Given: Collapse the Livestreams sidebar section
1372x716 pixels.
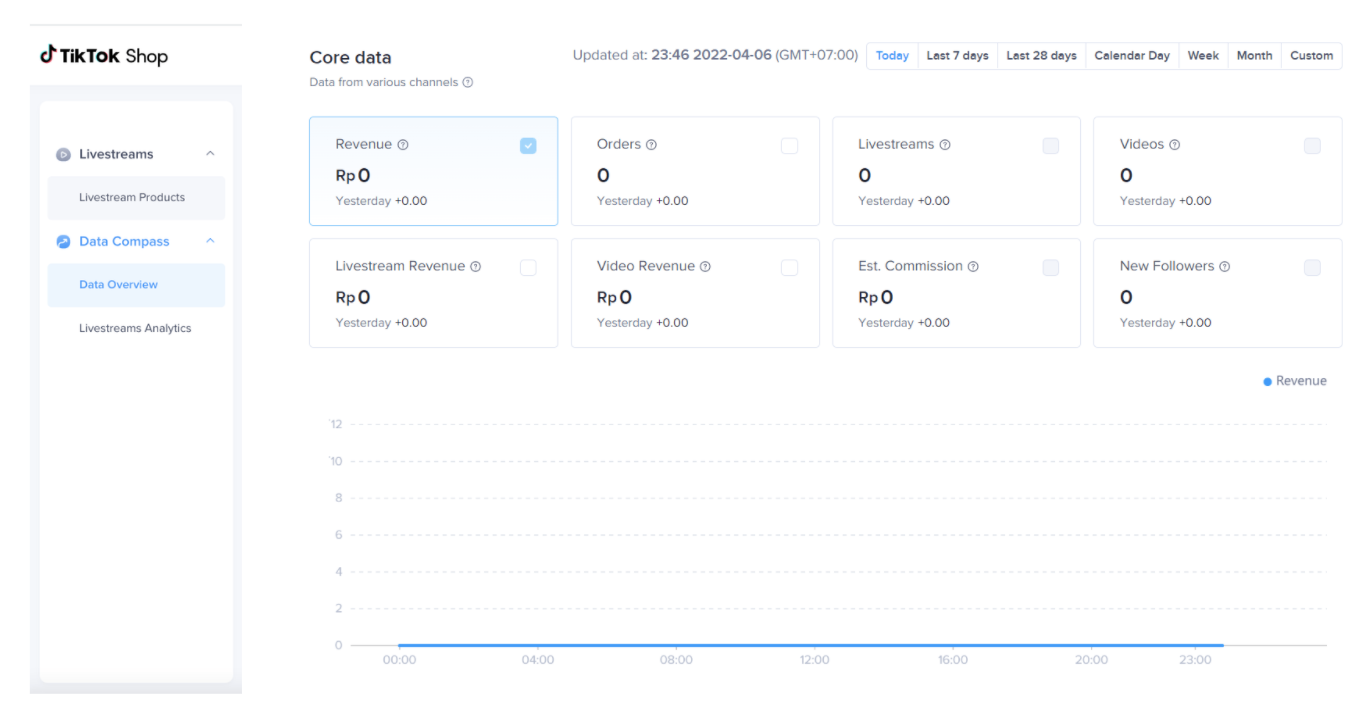Looking at the screenshot, I should [210, 154].
